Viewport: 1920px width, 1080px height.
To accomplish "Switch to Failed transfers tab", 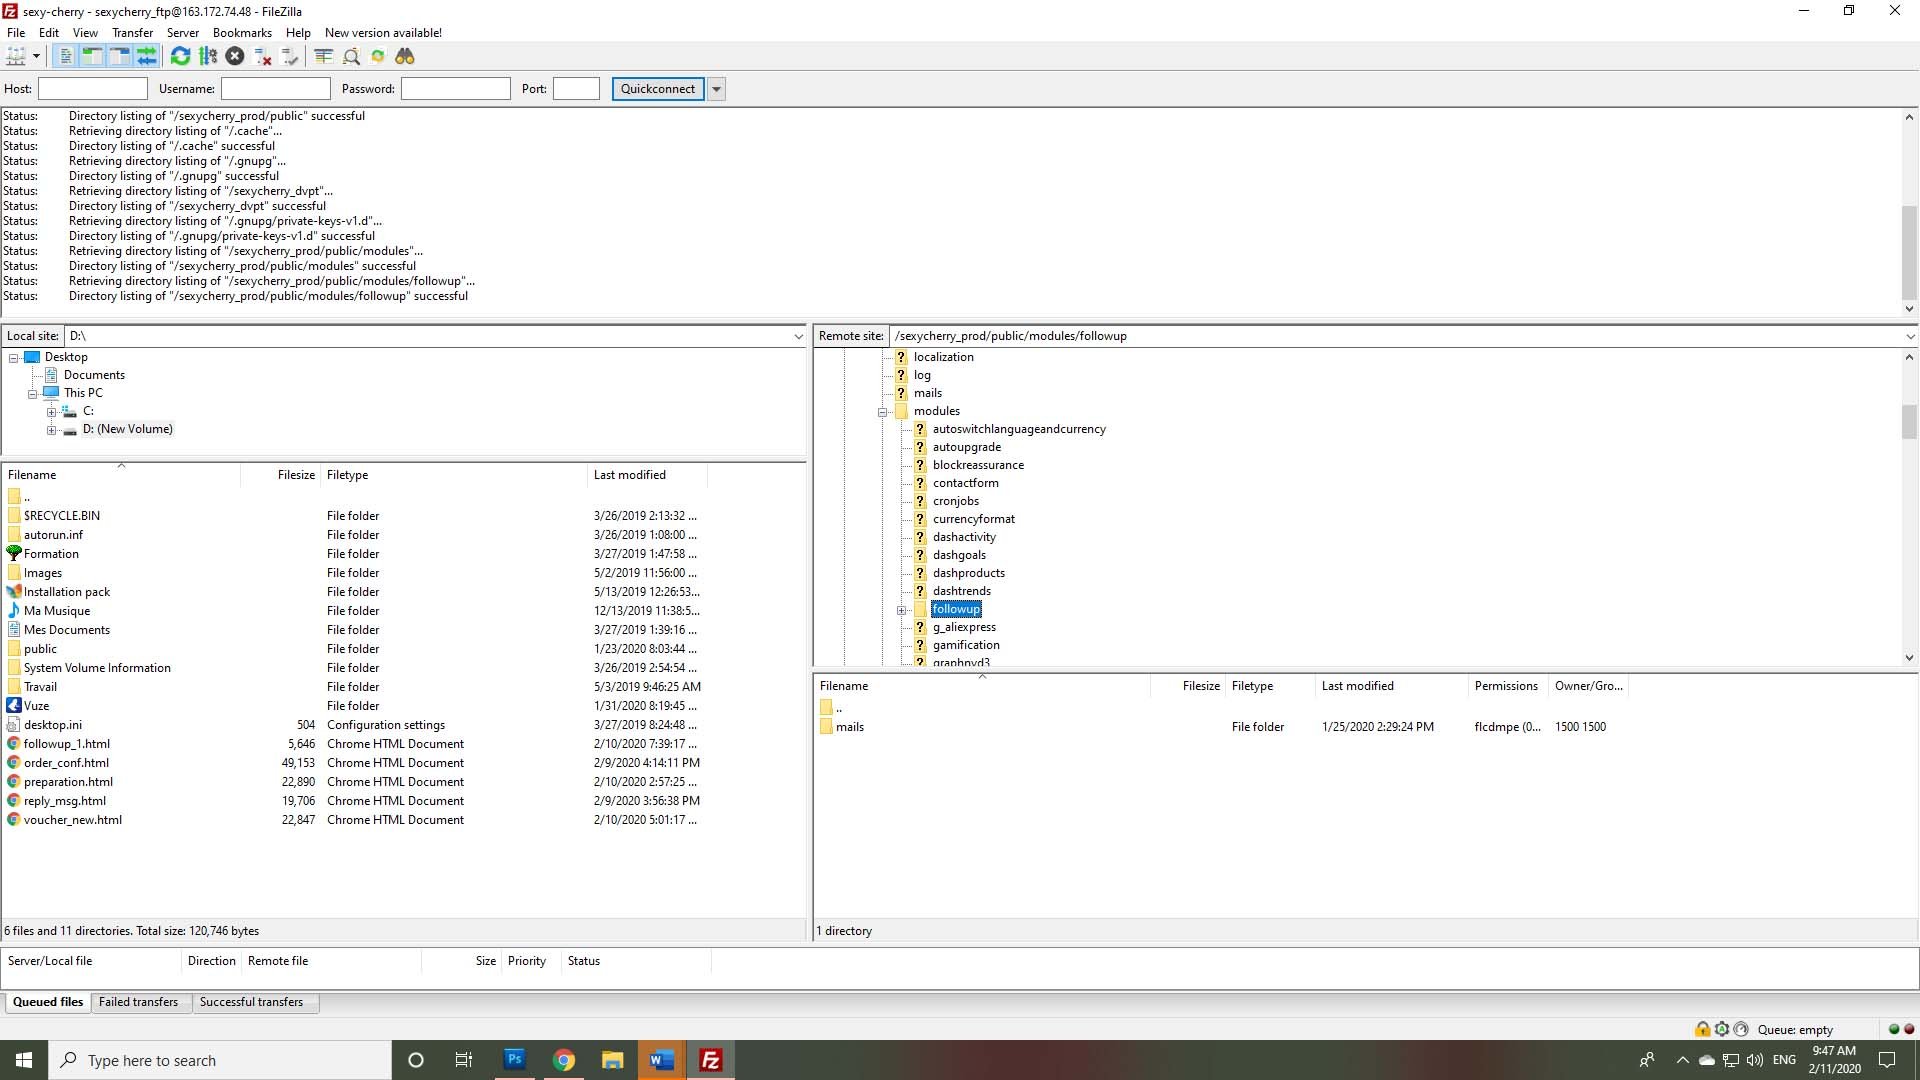I will pos(138,1002).
